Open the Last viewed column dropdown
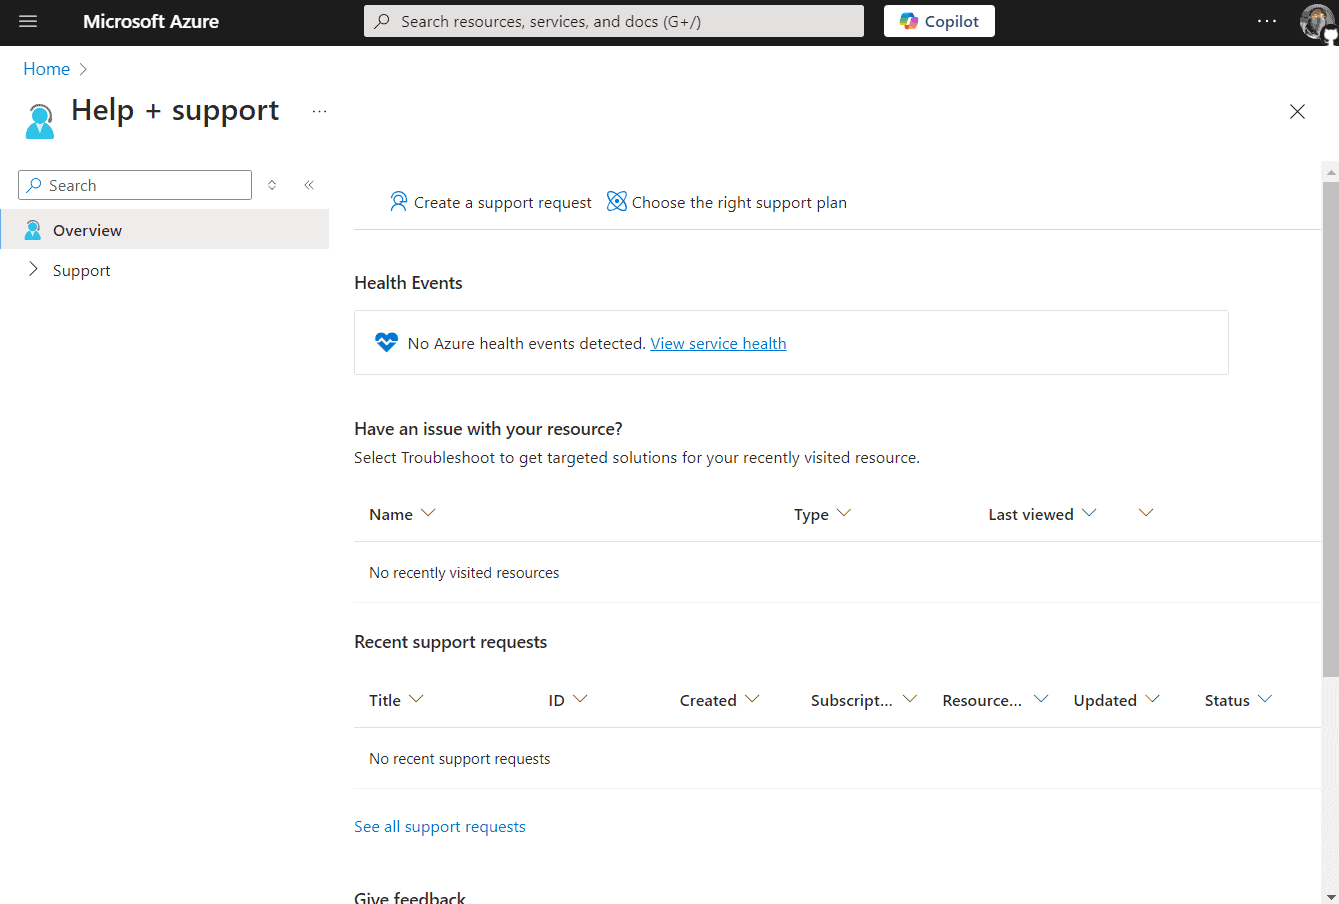 [x=1089, y=513]
